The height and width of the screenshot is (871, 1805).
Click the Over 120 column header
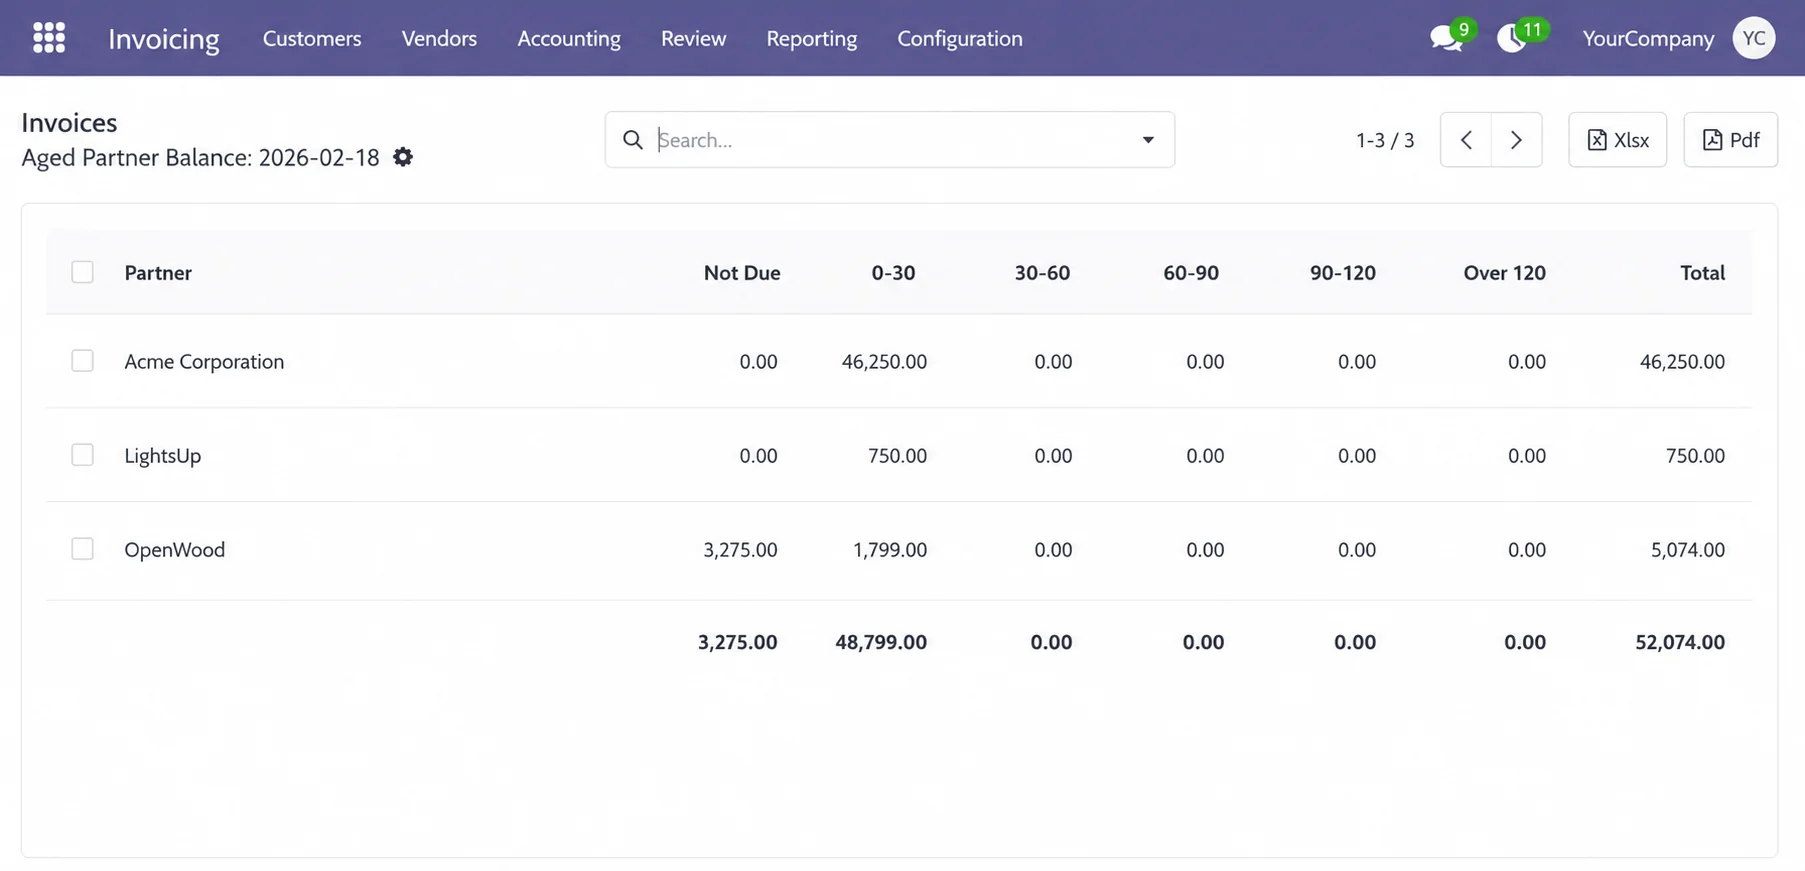(1504, 272)
